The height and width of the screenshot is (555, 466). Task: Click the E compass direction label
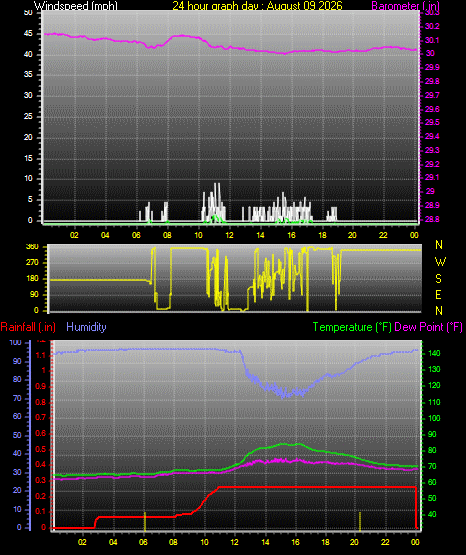438,295
